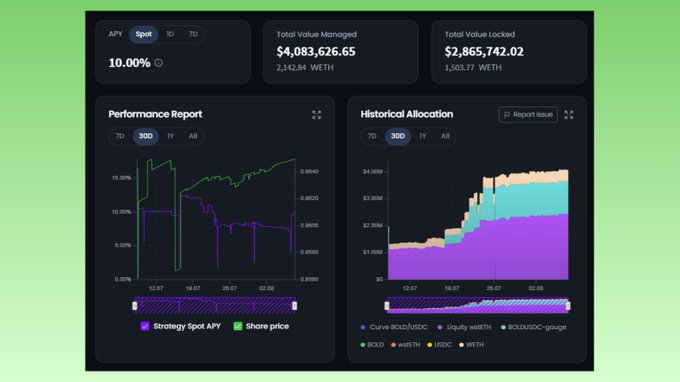Viewport: 680px width, 382px height.
Task: Click the Total Value Managed amount $4,083,626.65
Action: click(x=316, y=52)
